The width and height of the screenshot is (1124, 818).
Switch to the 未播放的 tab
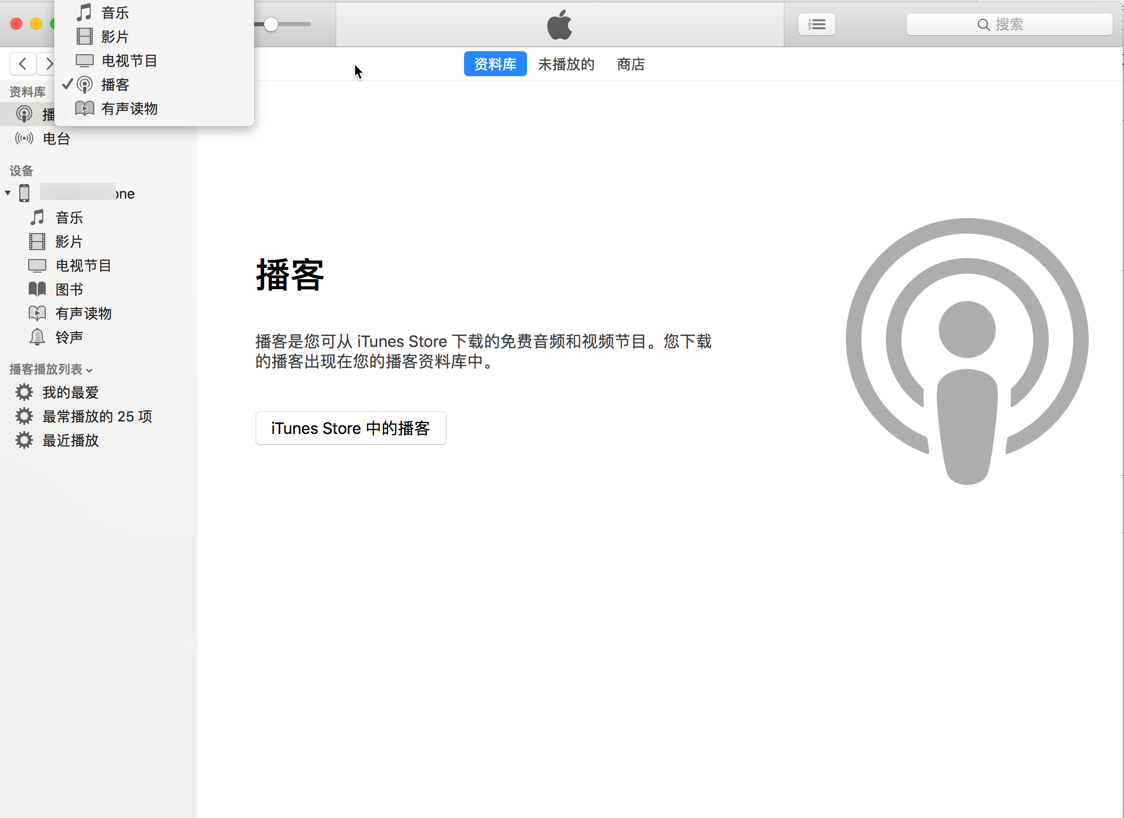coord(566,64)
